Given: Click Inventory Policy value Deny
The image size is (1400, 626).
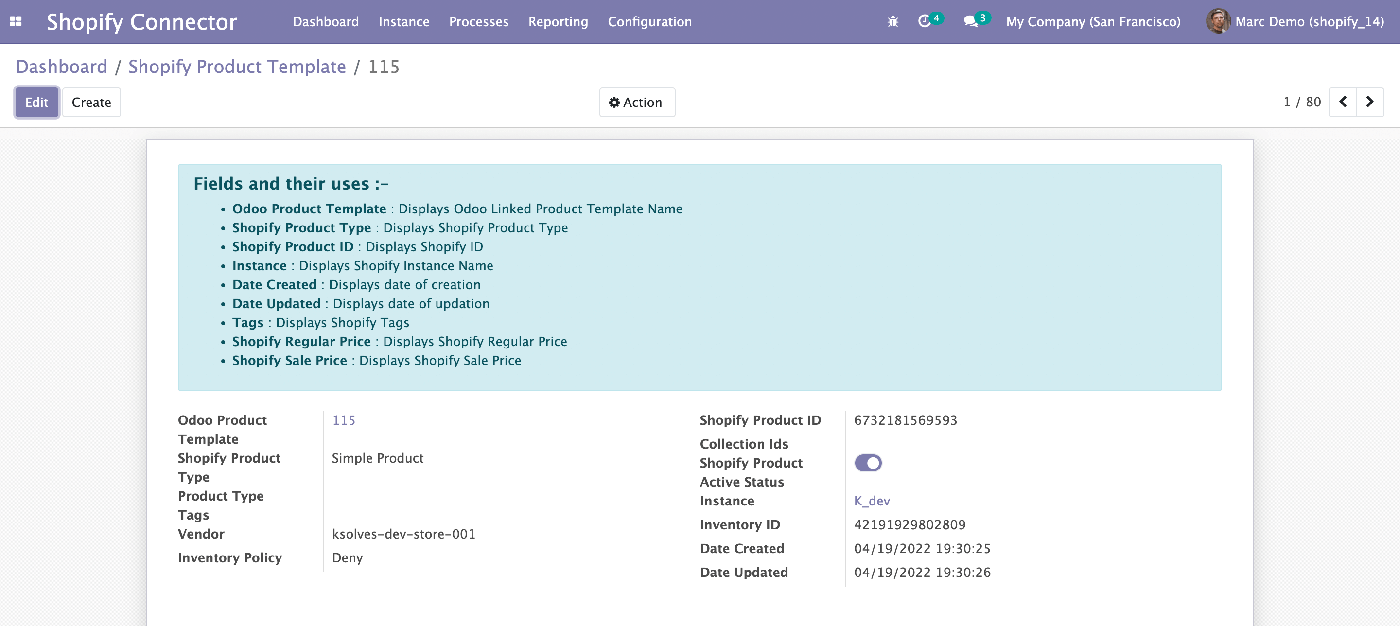Looking at the screenshot, I should pos(347,558).
